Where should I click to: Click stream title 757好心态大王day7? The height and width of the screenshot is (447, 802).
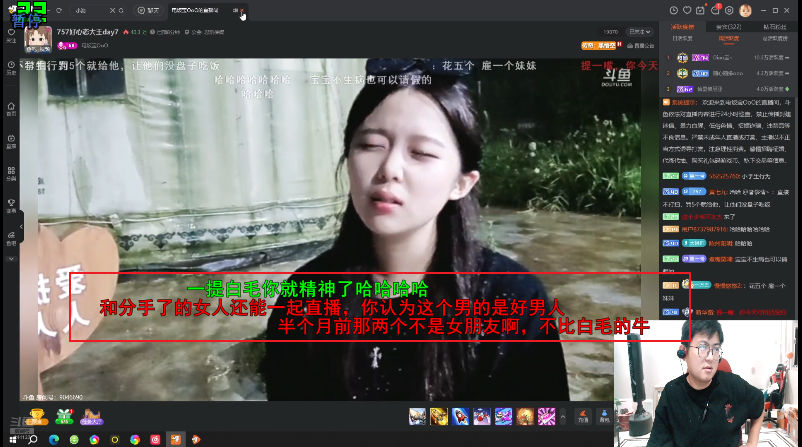(x=87, y=32)
